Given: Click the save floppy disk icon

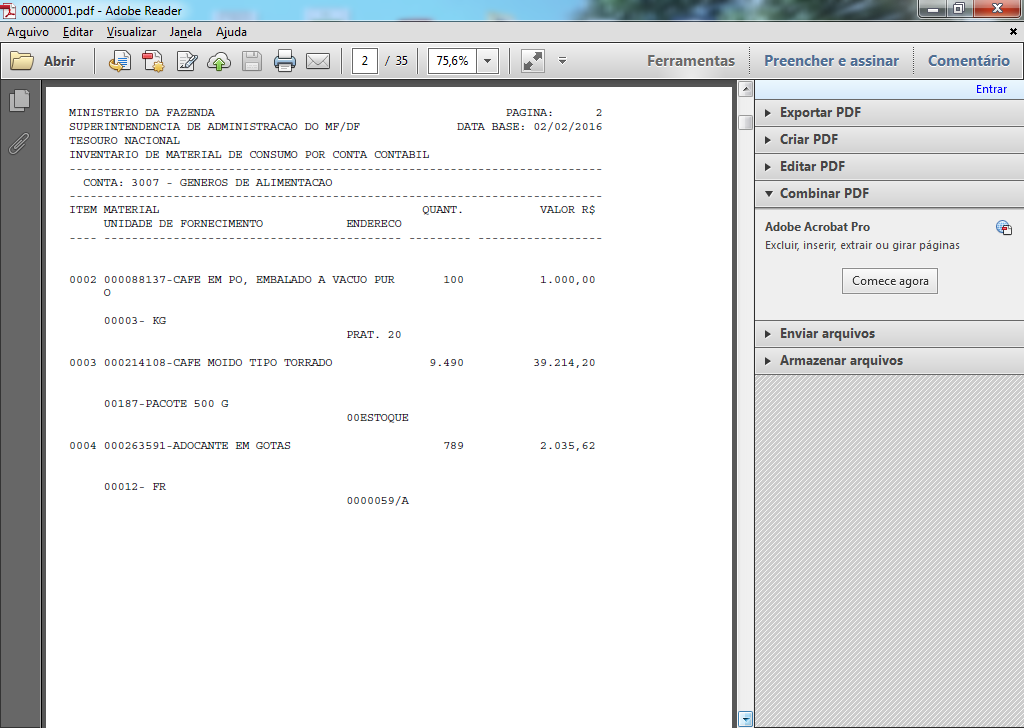Looking at the screenshot, I should (252, 61).
